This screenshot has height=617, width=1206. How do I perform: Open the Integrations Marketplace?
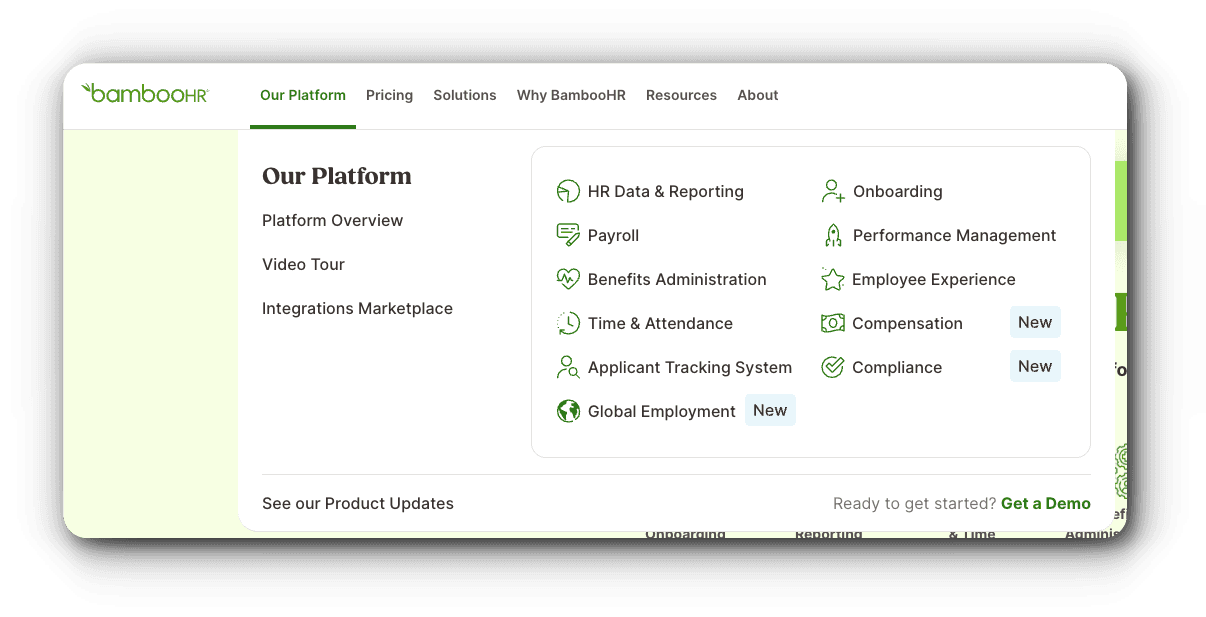[357, 308]
